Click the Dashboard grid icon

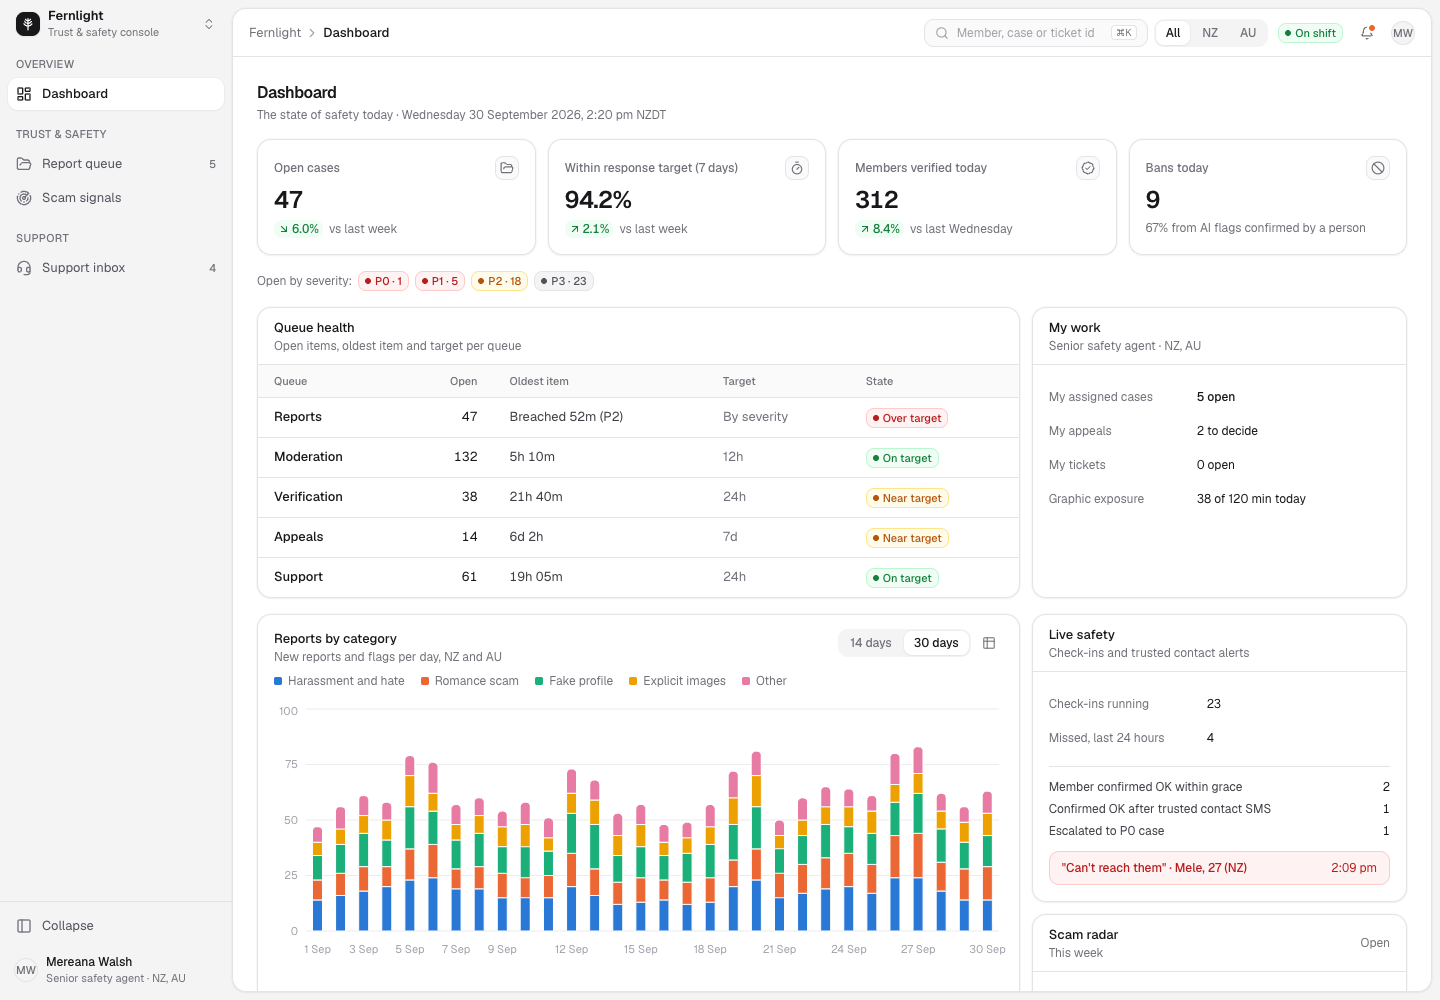coord(24,94)
